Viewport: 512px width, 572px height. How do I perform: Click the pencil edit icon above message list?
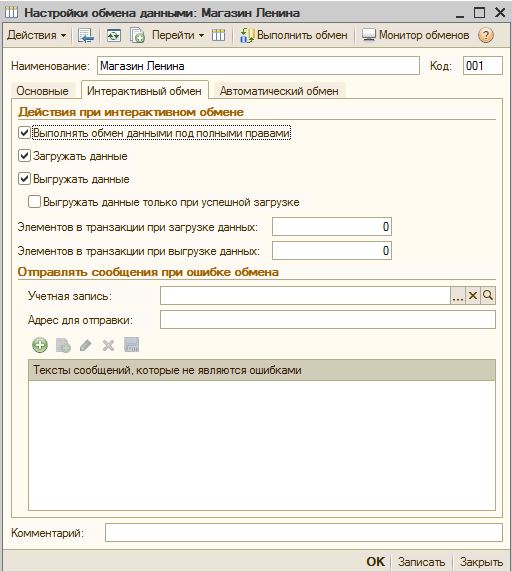pos(86,345)
